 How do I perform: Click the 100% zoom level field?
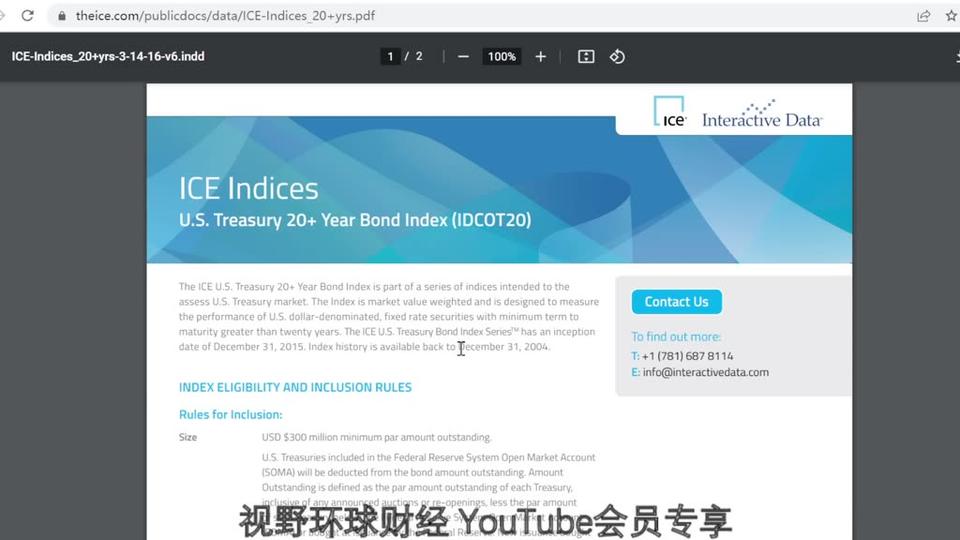click(501, 56)
